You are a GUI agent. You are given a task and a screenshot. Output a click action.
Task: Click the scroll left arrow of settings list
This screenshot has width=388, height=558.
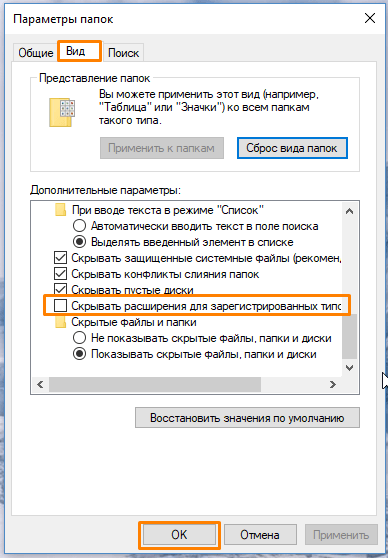(40, 384)
